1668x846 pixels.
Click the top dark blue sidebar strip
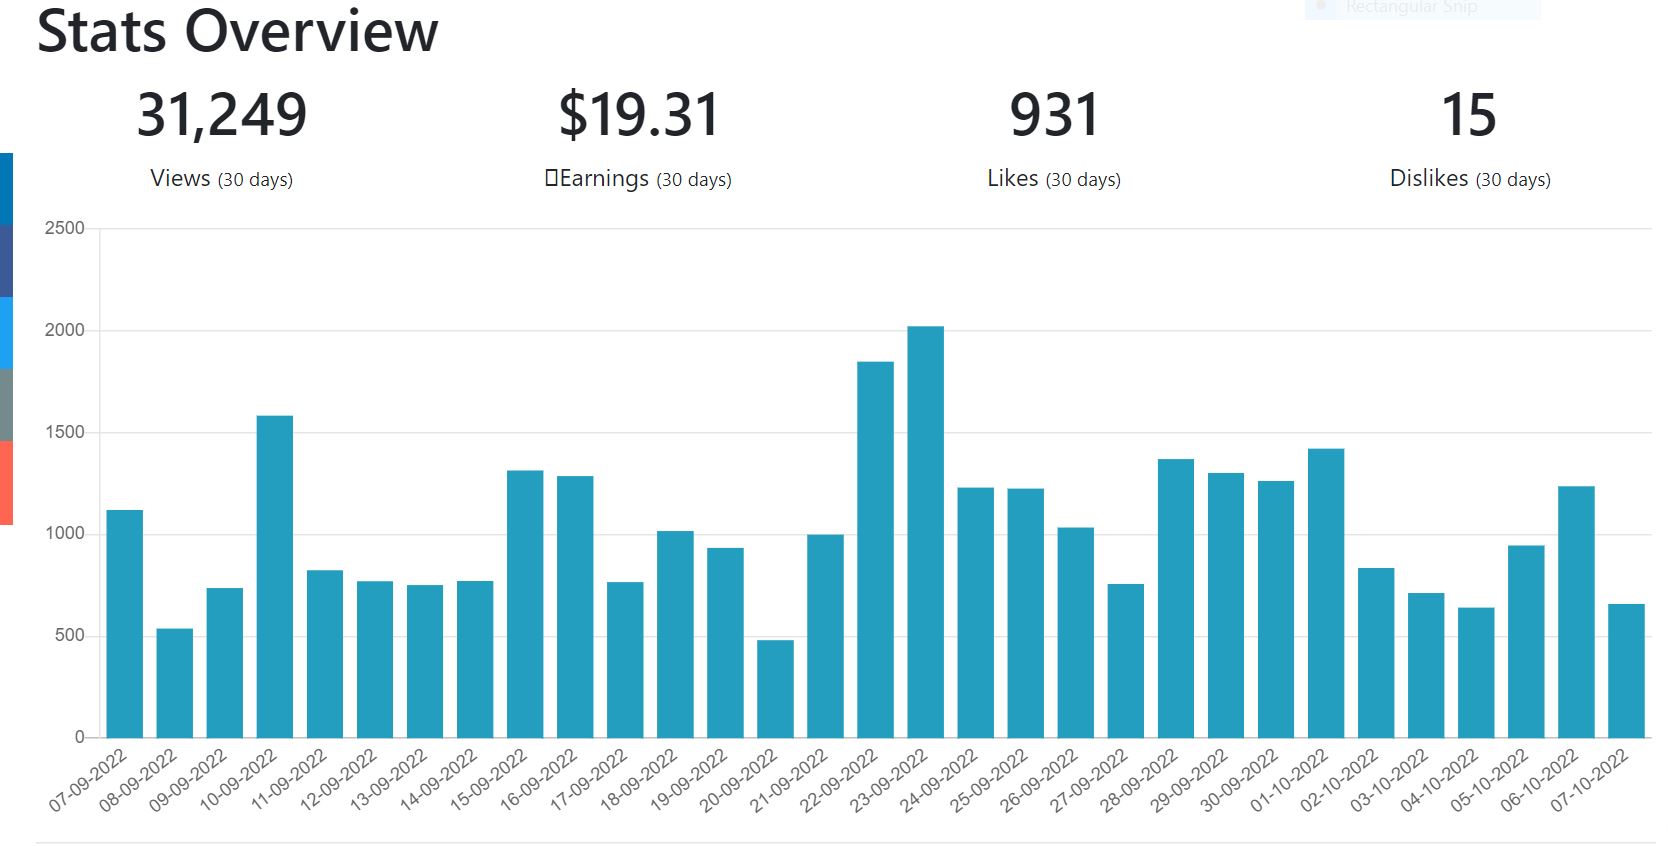pos(6,189)
